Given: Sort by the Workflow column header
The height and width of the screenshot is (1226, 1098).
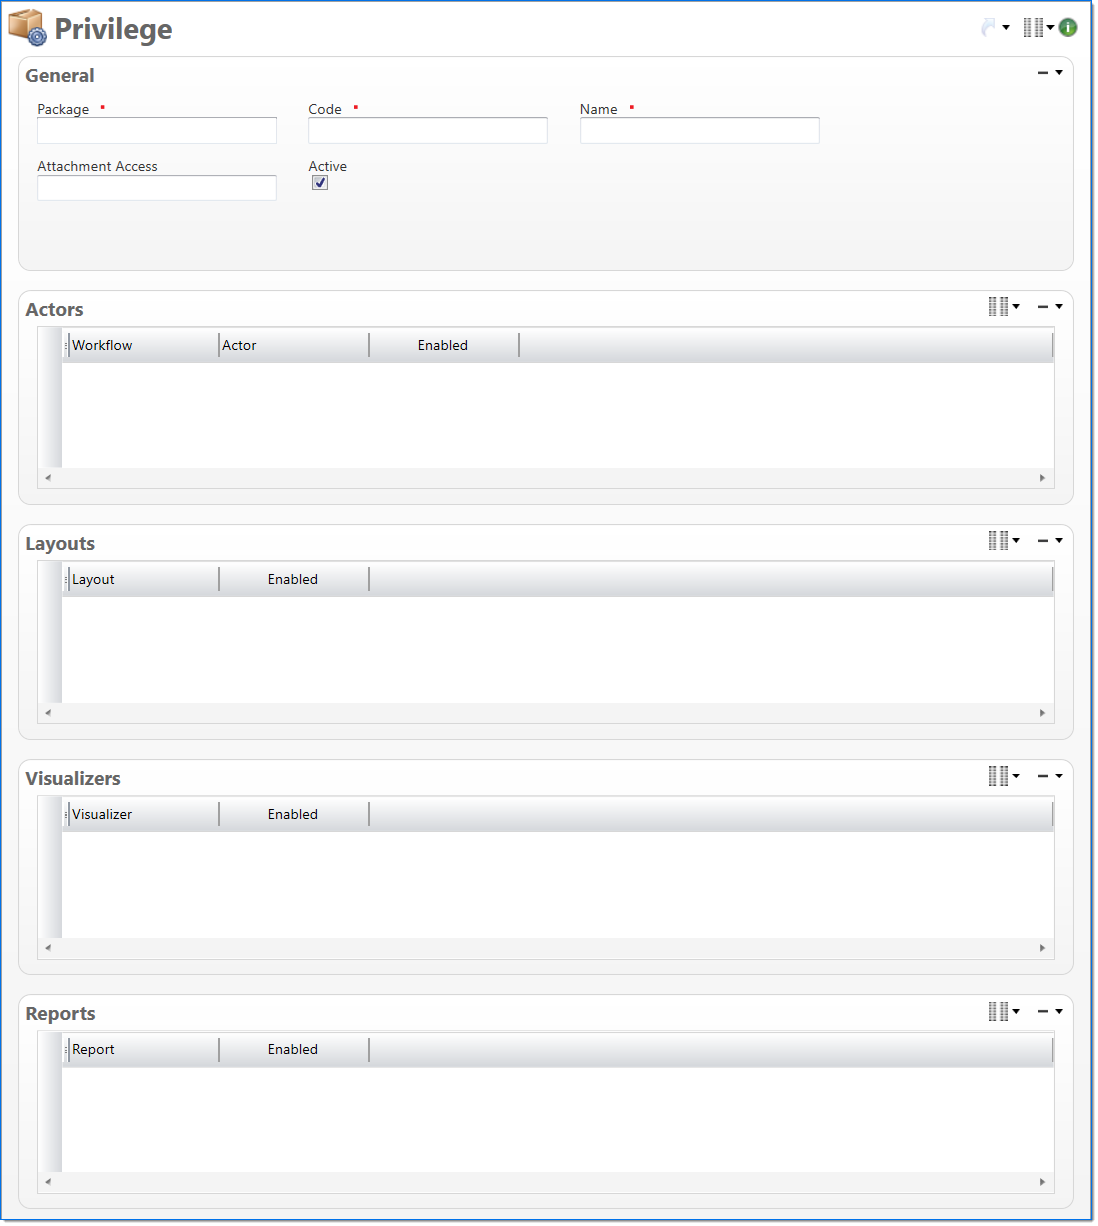Looking at the screenshot, I should tap(142, 346).
